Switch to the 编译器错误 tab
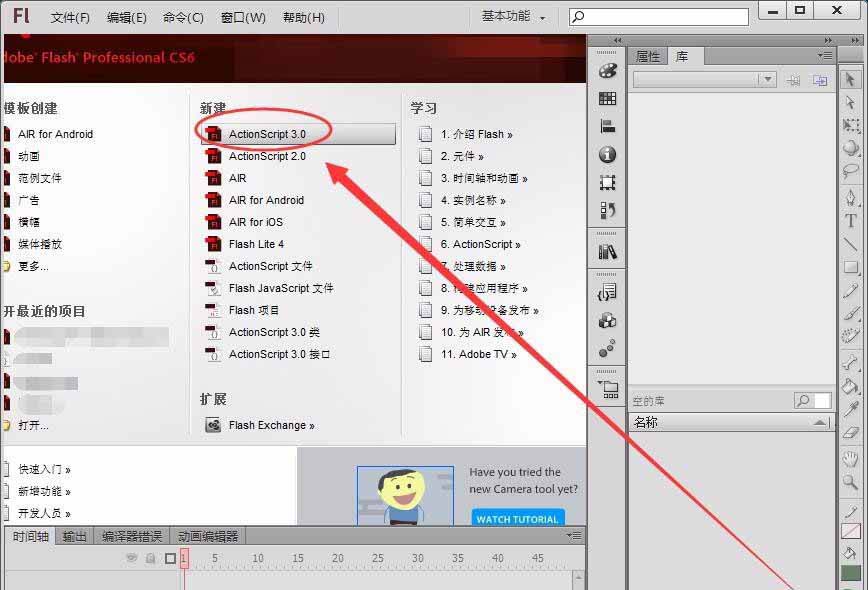This screenshot has height=590, width=868. pos(132,536)
